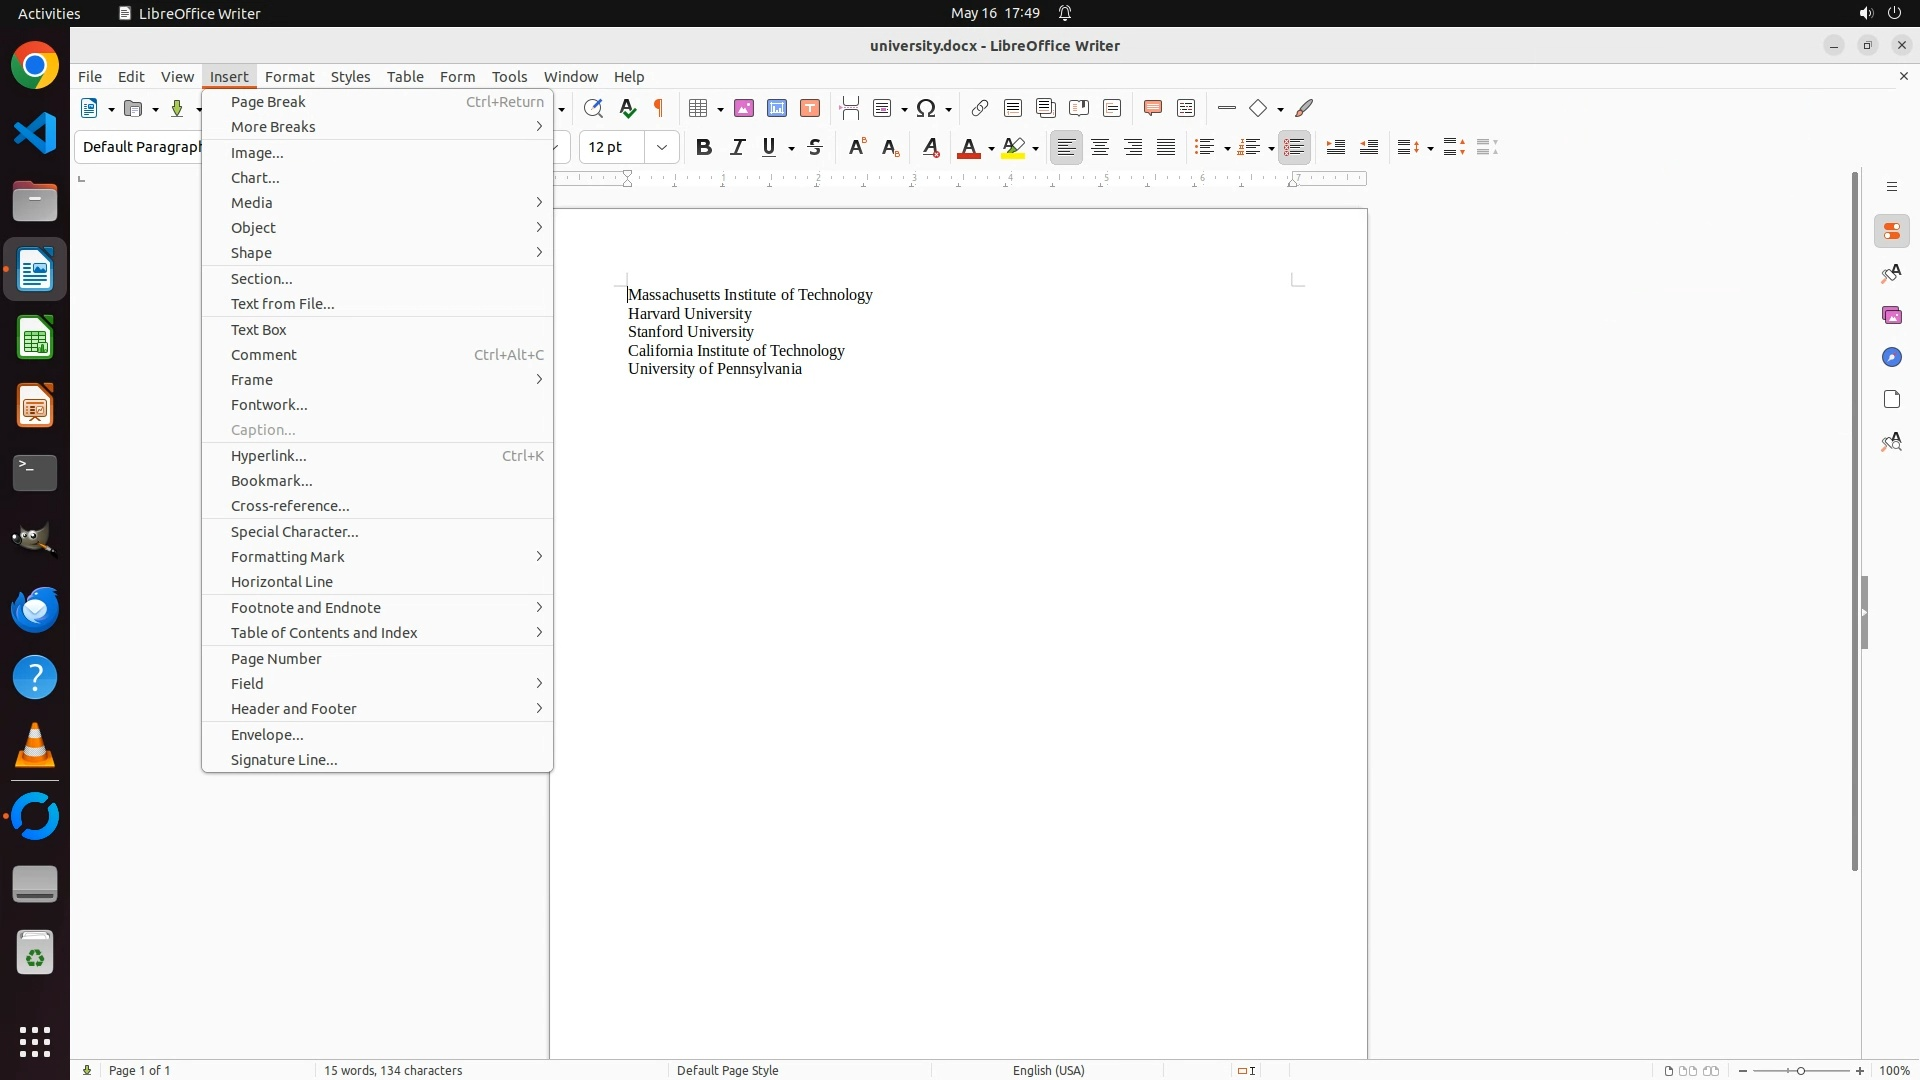Click Bookmark... menu entry
Viewport: 1920px width, 1080px height.
click(x=272, y=481)
